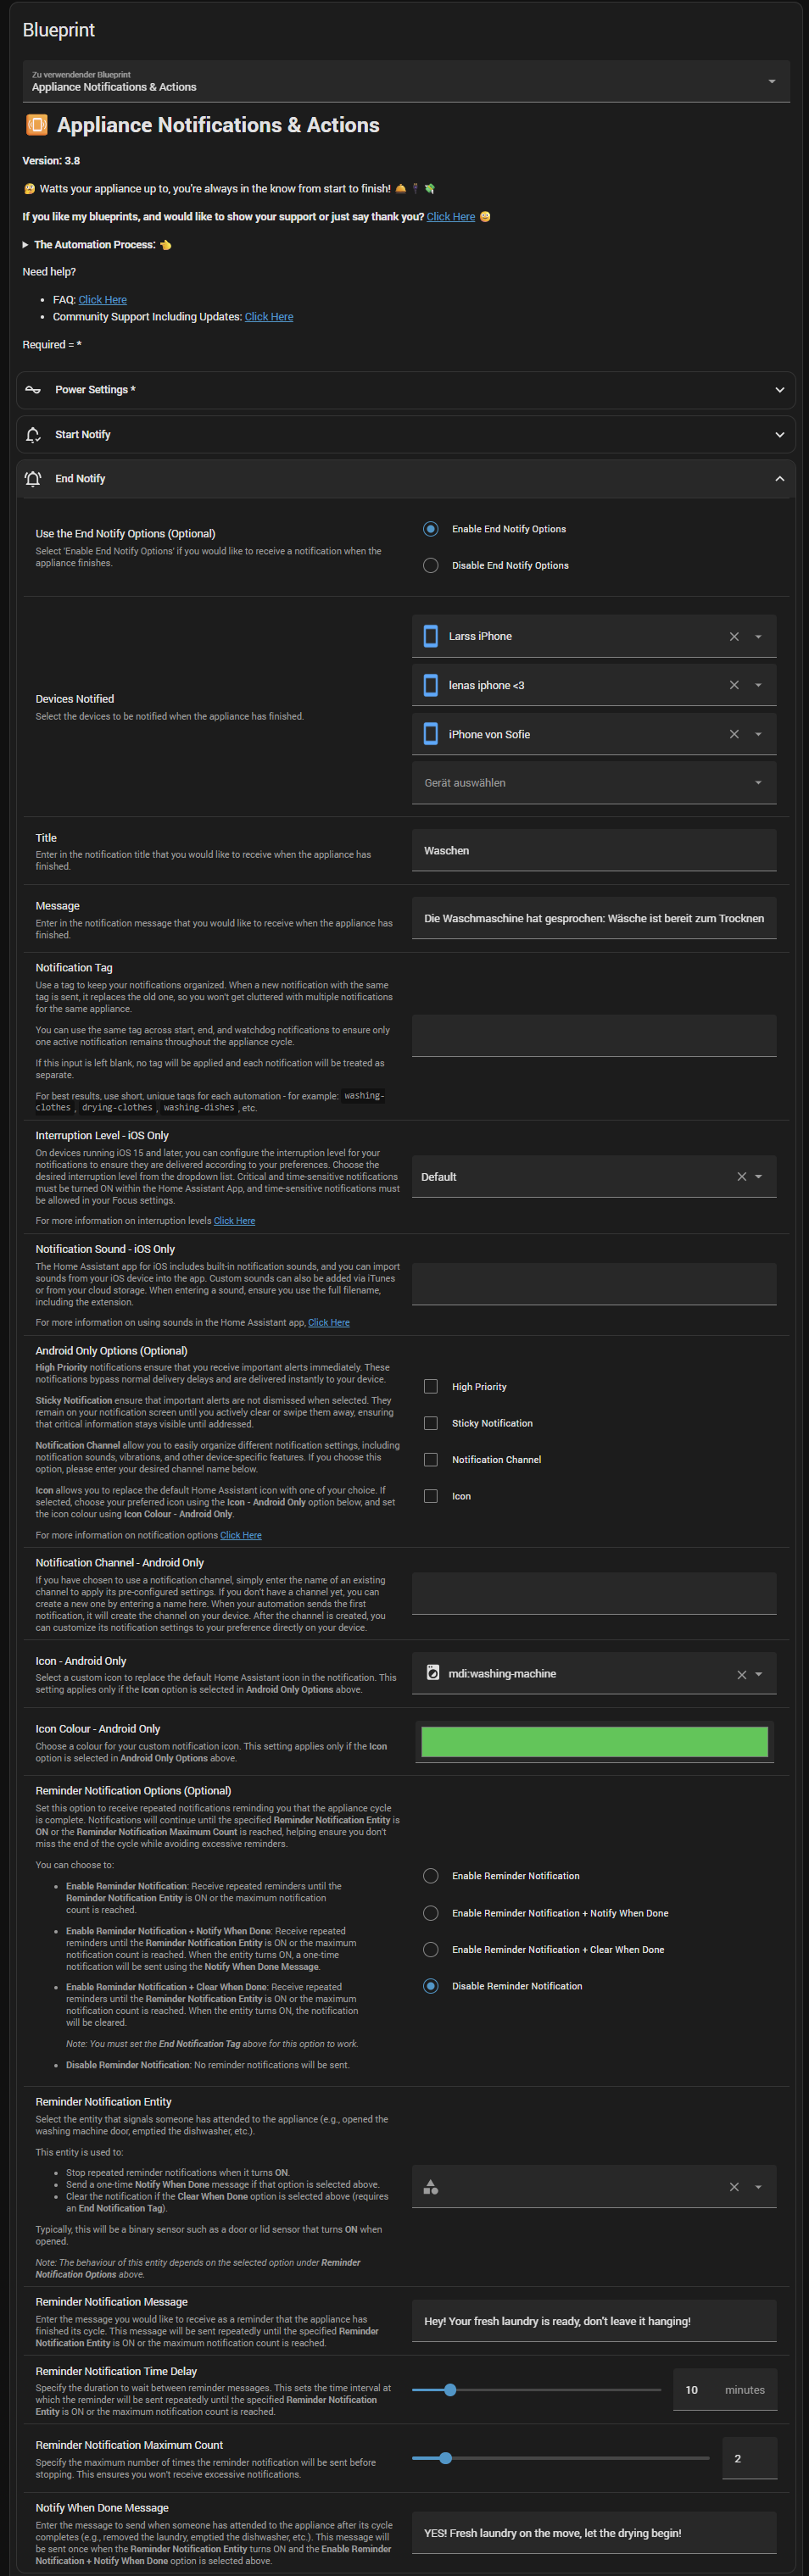The width and height of the screenshot is (809, 2576).
Task: Clear the mdi:washing-machine icon selection
Action: click(x=741, y=1675)
